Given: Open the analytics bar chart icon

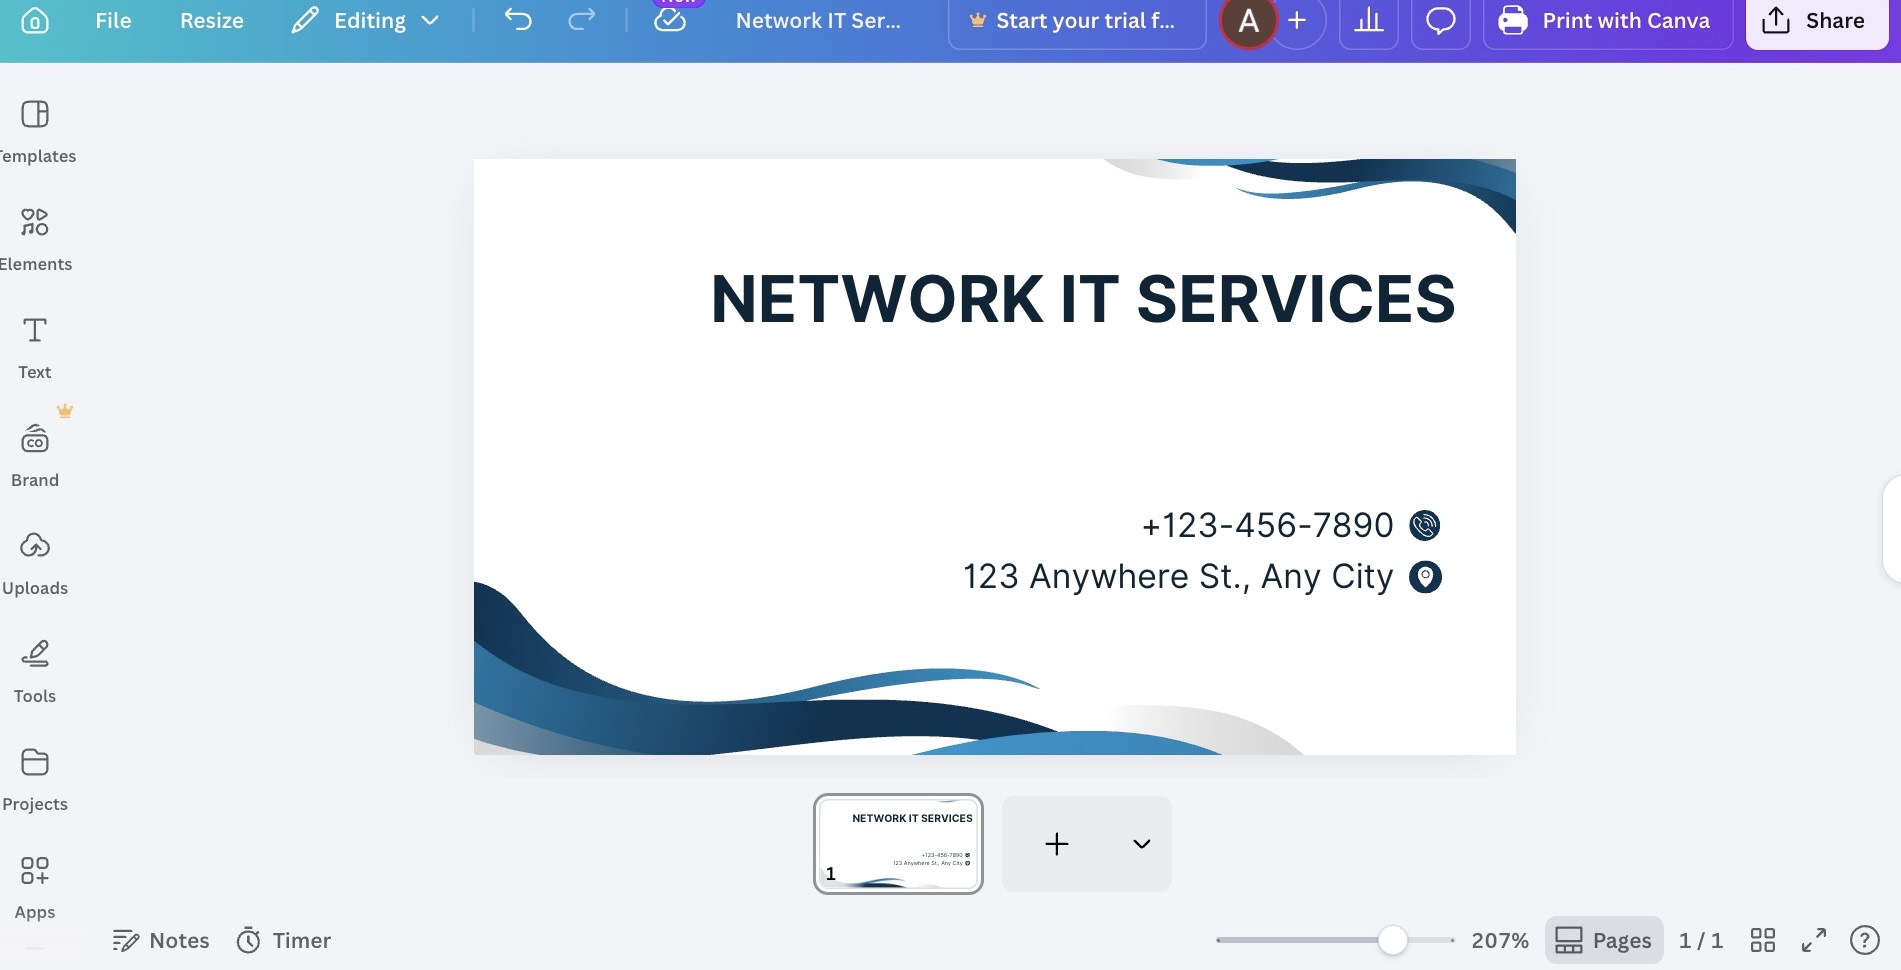Looking at the screenshot, I should tap(1368, 21).
